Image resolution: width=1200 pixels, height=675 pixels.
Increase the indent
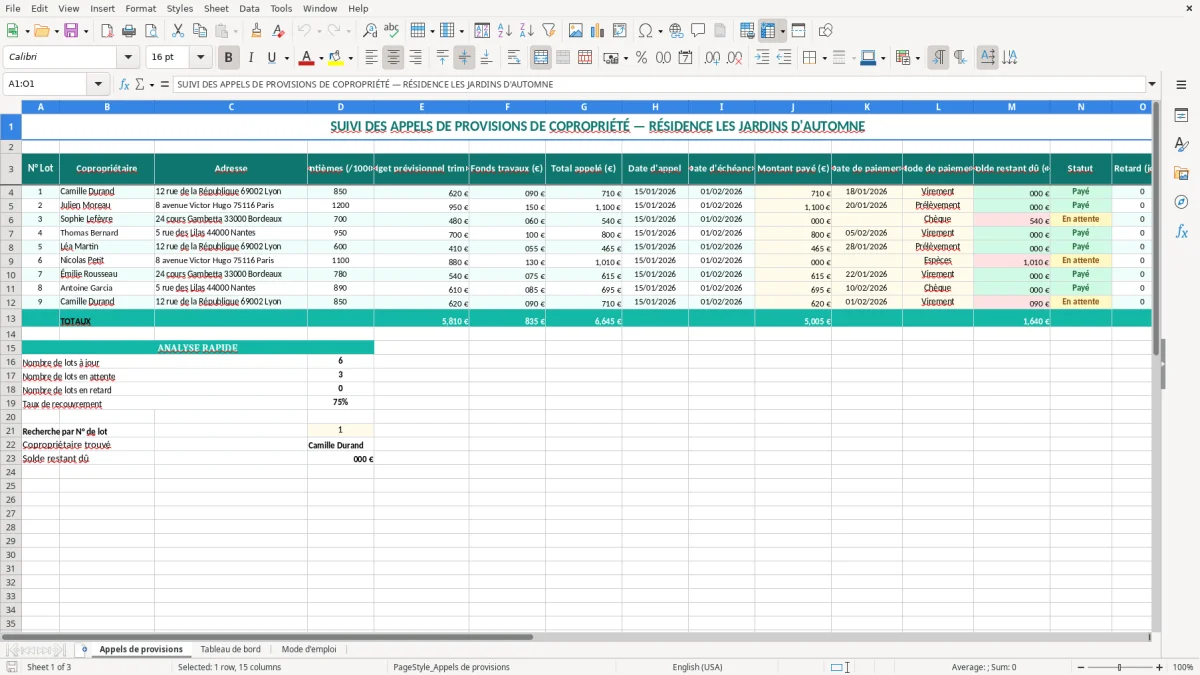coord(762,58)
